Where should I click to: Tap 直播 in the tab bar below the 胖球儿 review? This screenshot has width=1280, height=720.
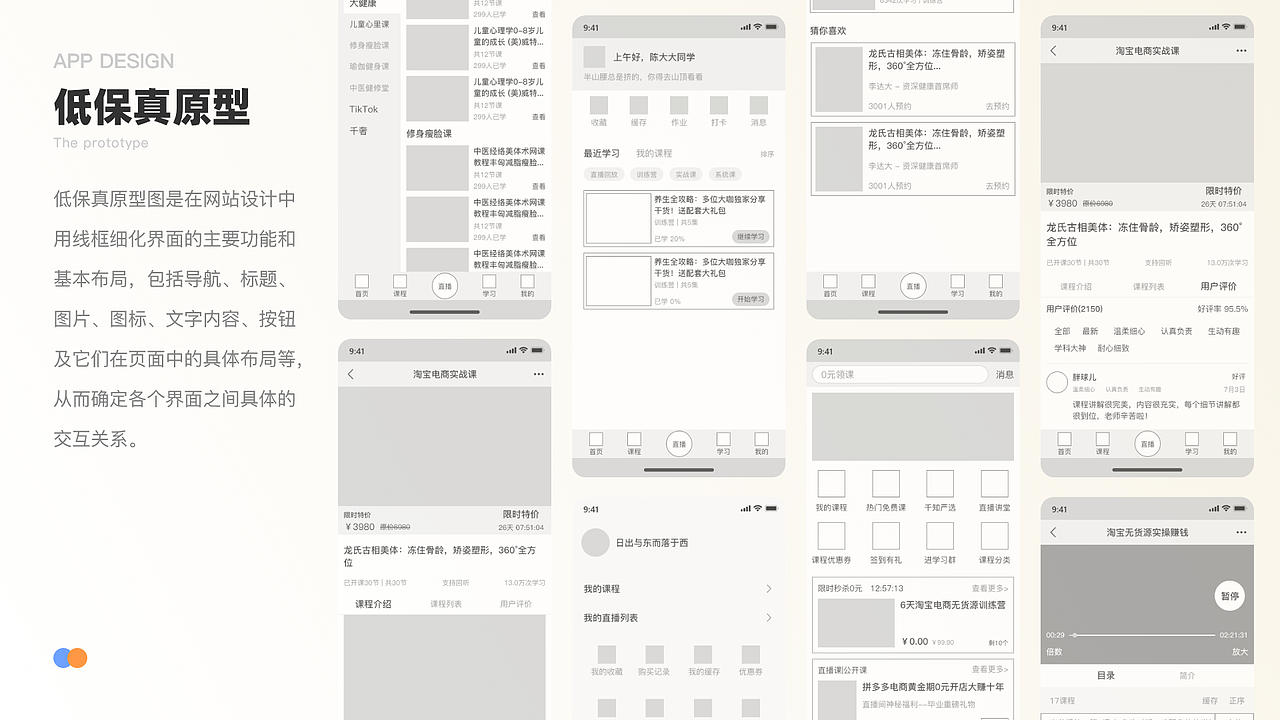pos(1147,444)
